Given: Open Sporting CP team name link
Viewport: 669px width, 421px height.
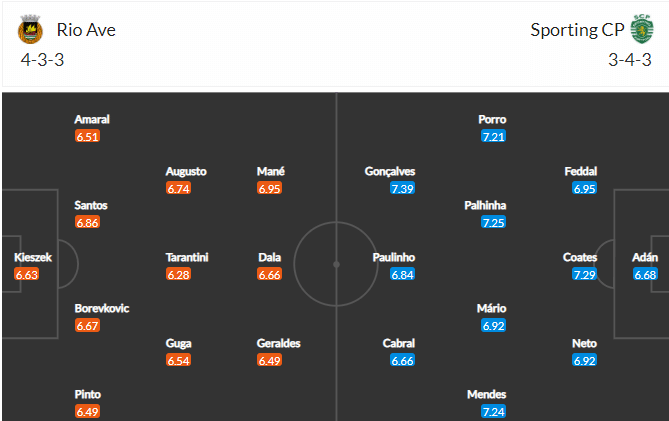Looking at the screenshot, I should click(577, 30).
